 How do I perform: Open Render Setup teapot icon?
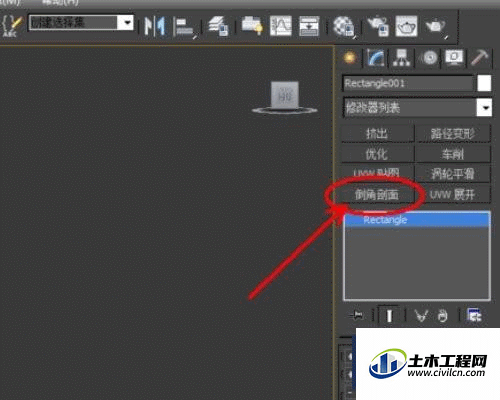pos(378,26)
